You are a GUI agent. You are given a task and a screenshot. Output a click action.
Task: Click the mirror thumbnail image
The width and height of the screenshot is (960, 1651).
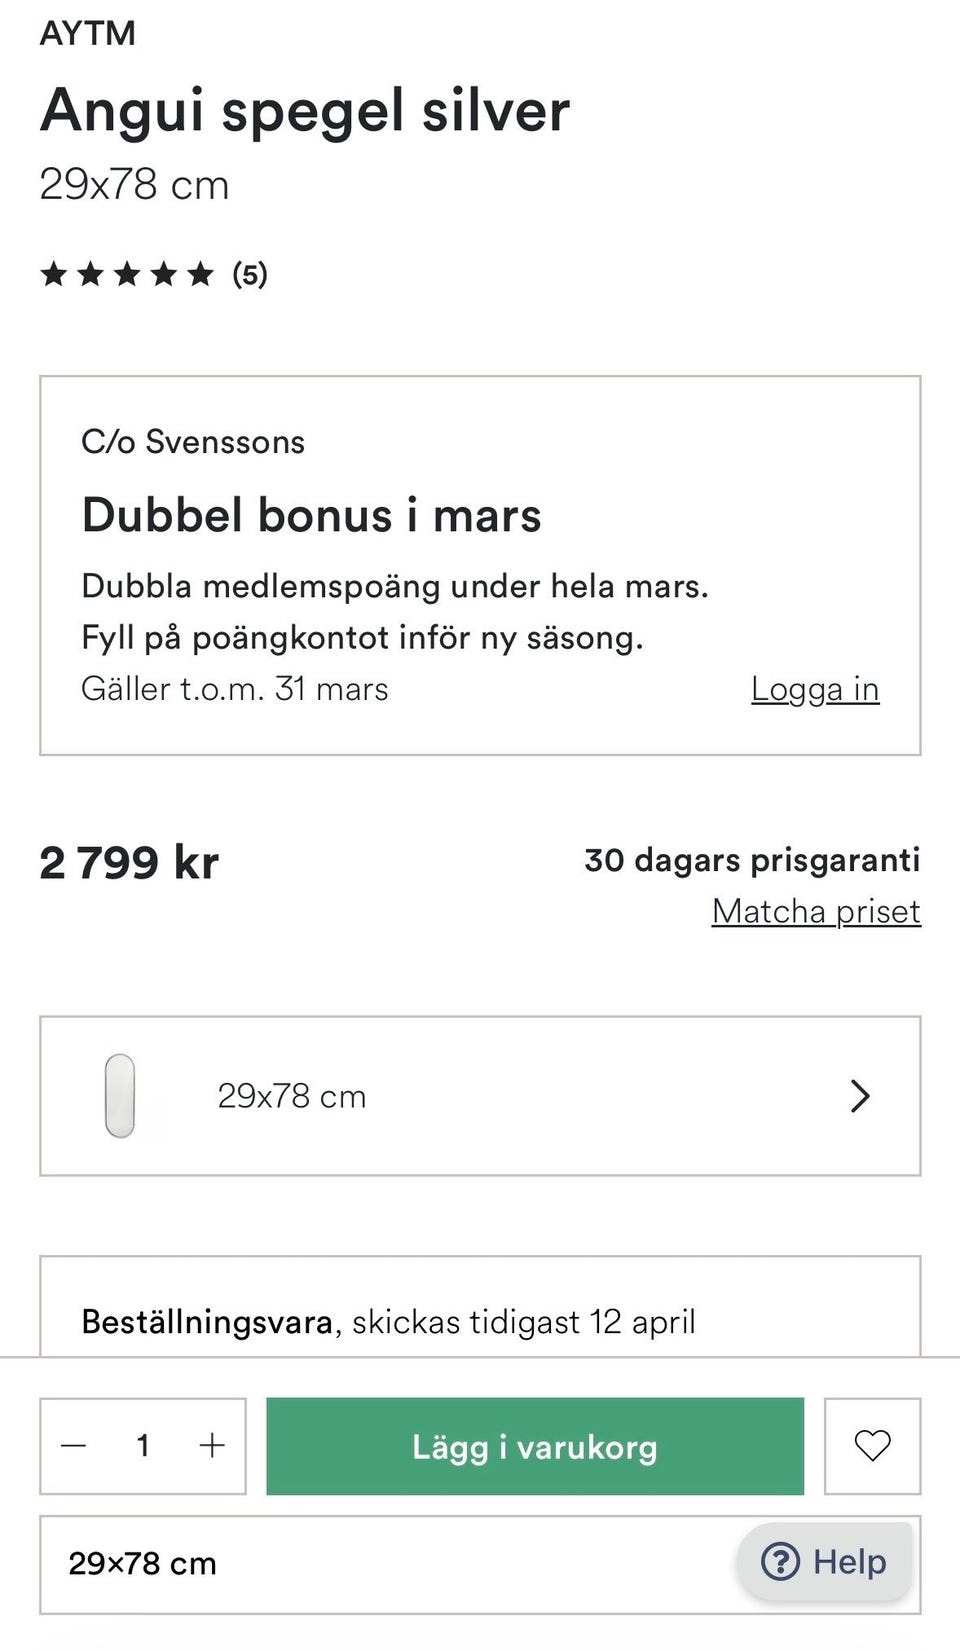(x=120, y=1096)
